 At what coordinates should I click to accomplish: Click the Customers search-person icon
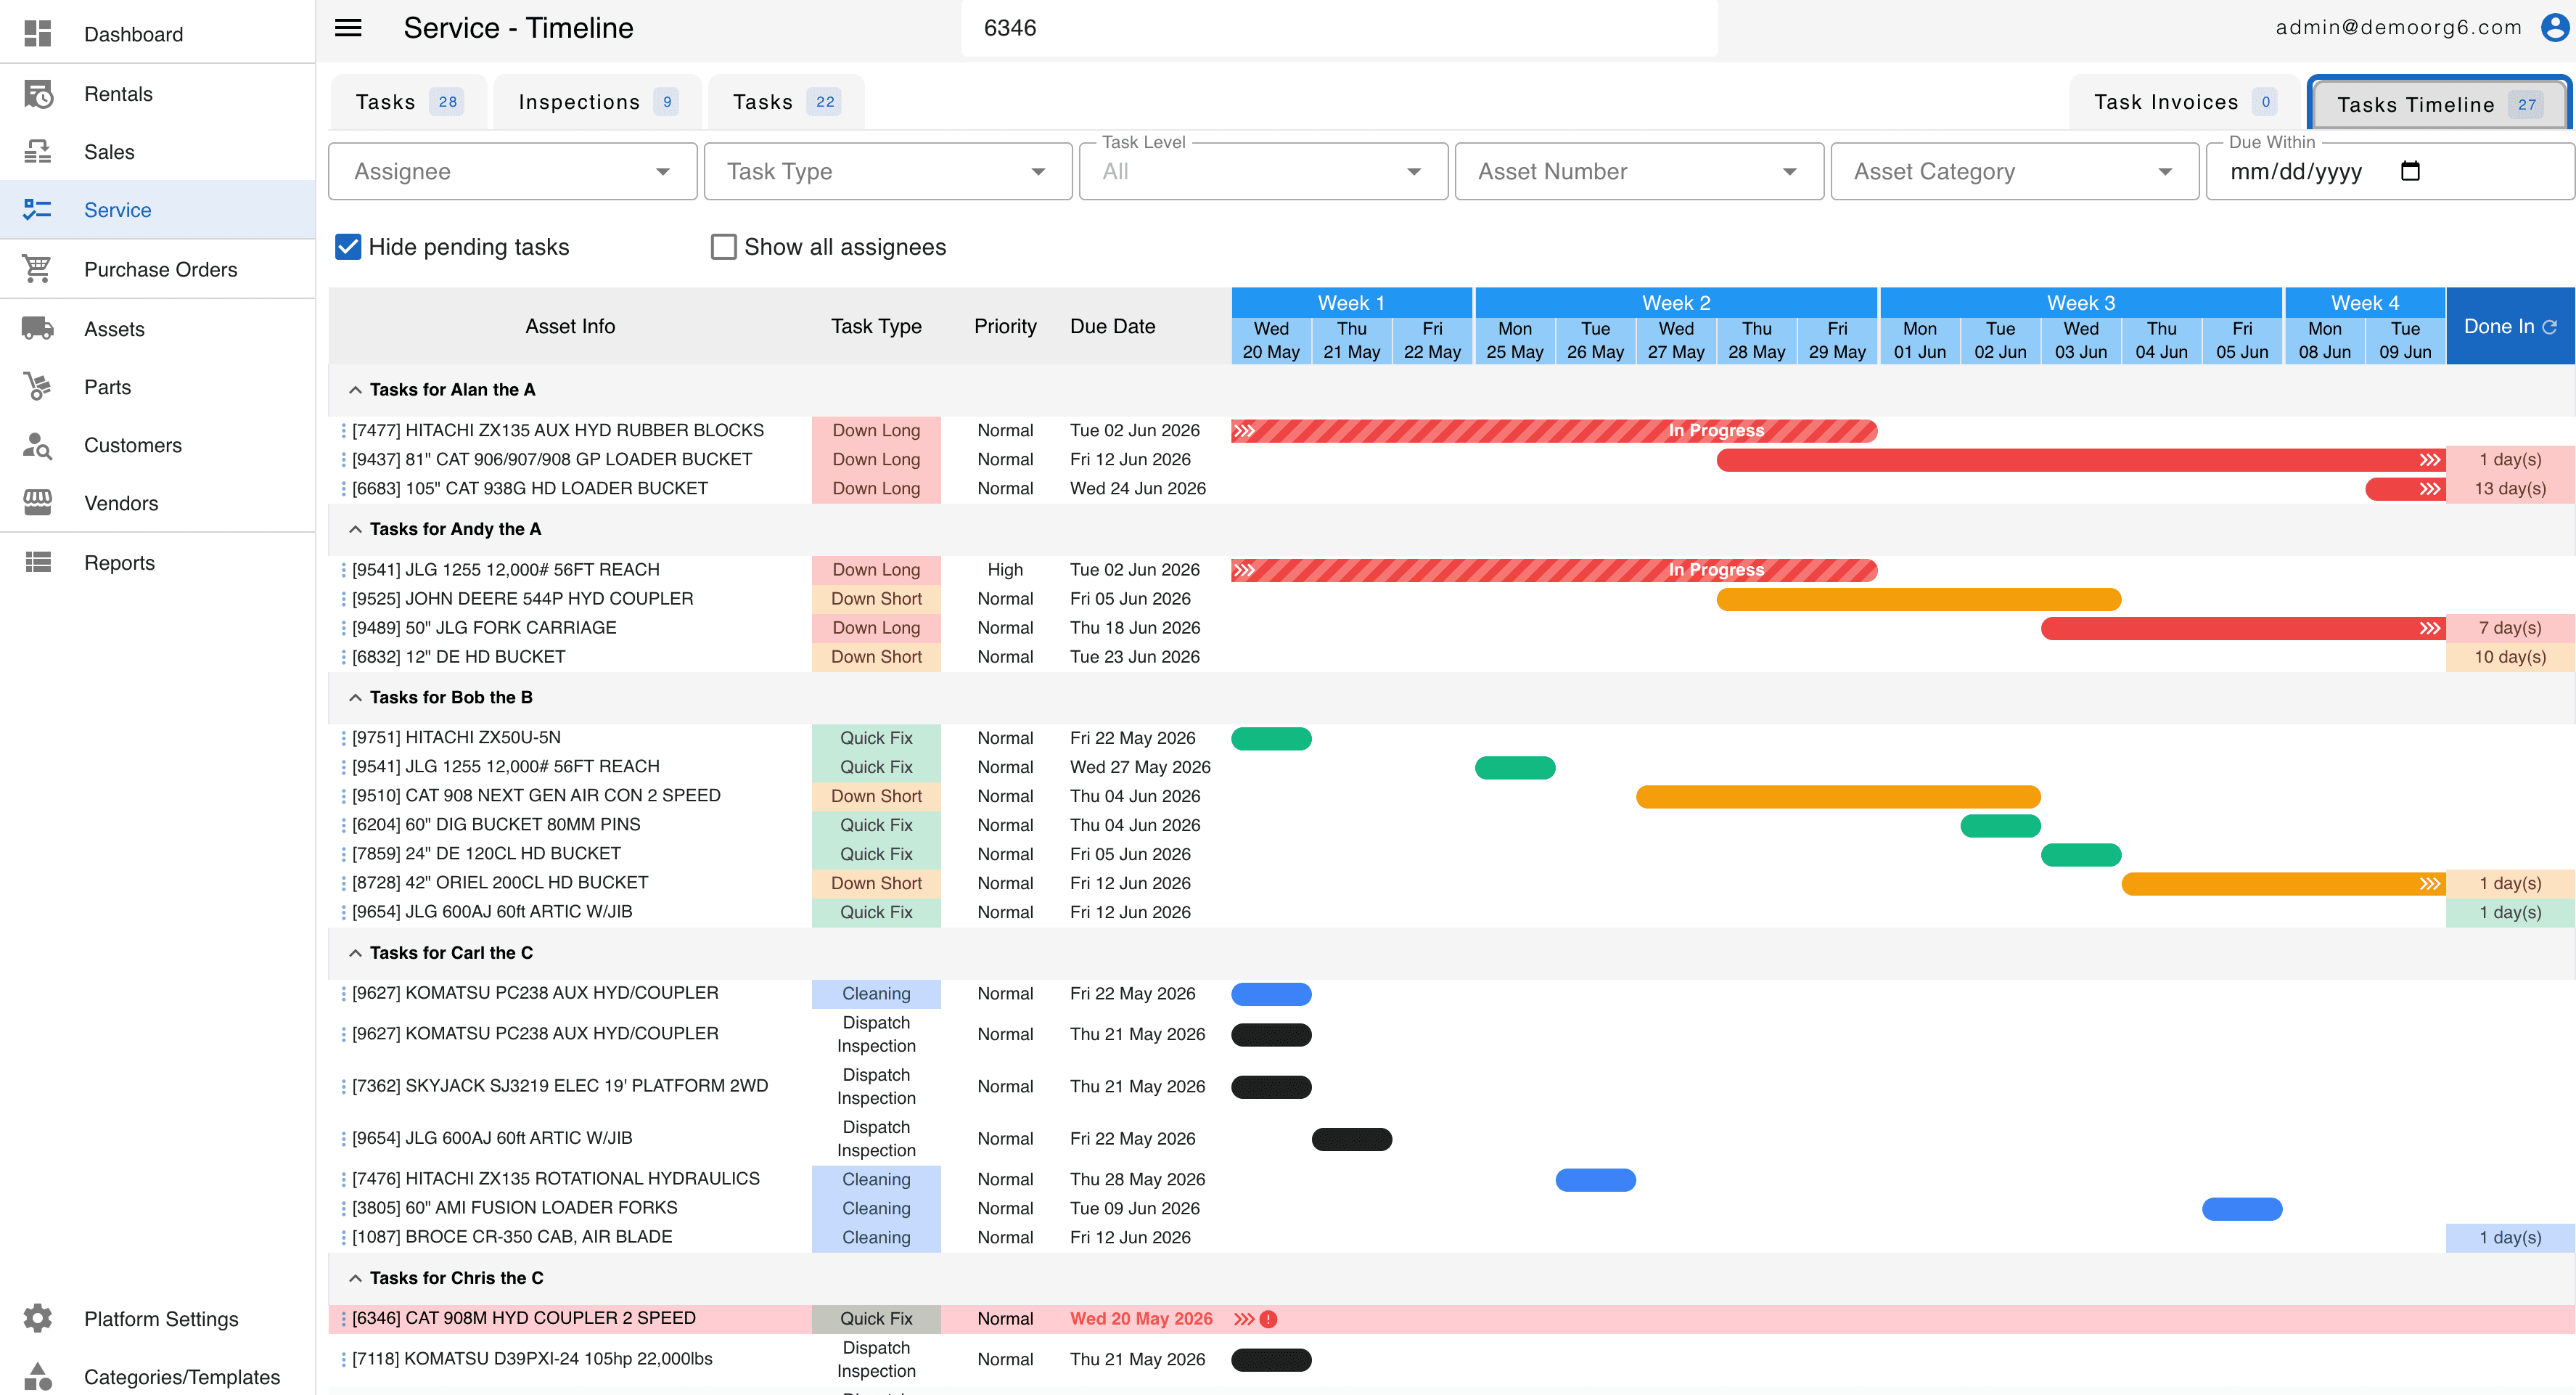tap(38, 445)
